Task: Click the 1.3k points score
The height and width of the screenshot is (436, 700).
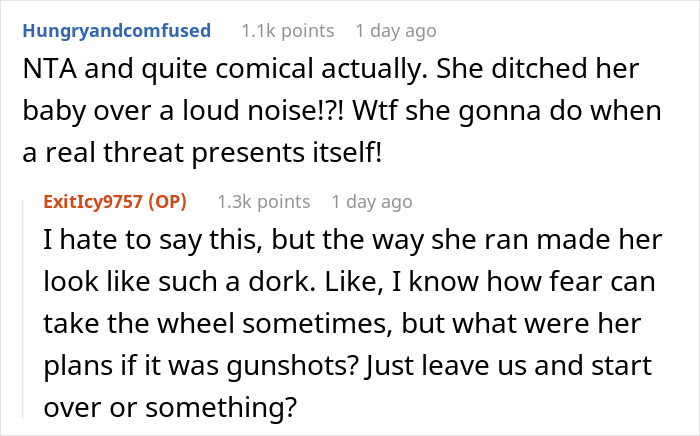Action: (x=263, y=202)
